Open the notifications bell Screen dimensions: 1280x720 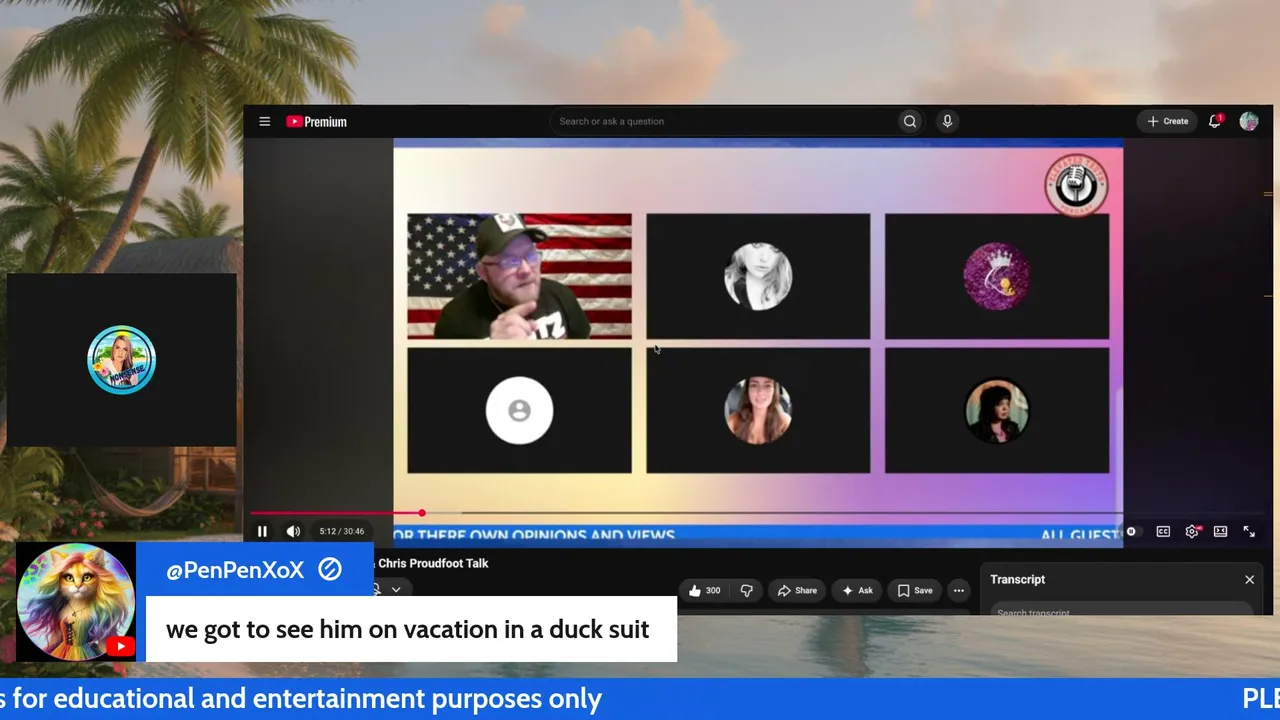click(x=1215, y=121)
